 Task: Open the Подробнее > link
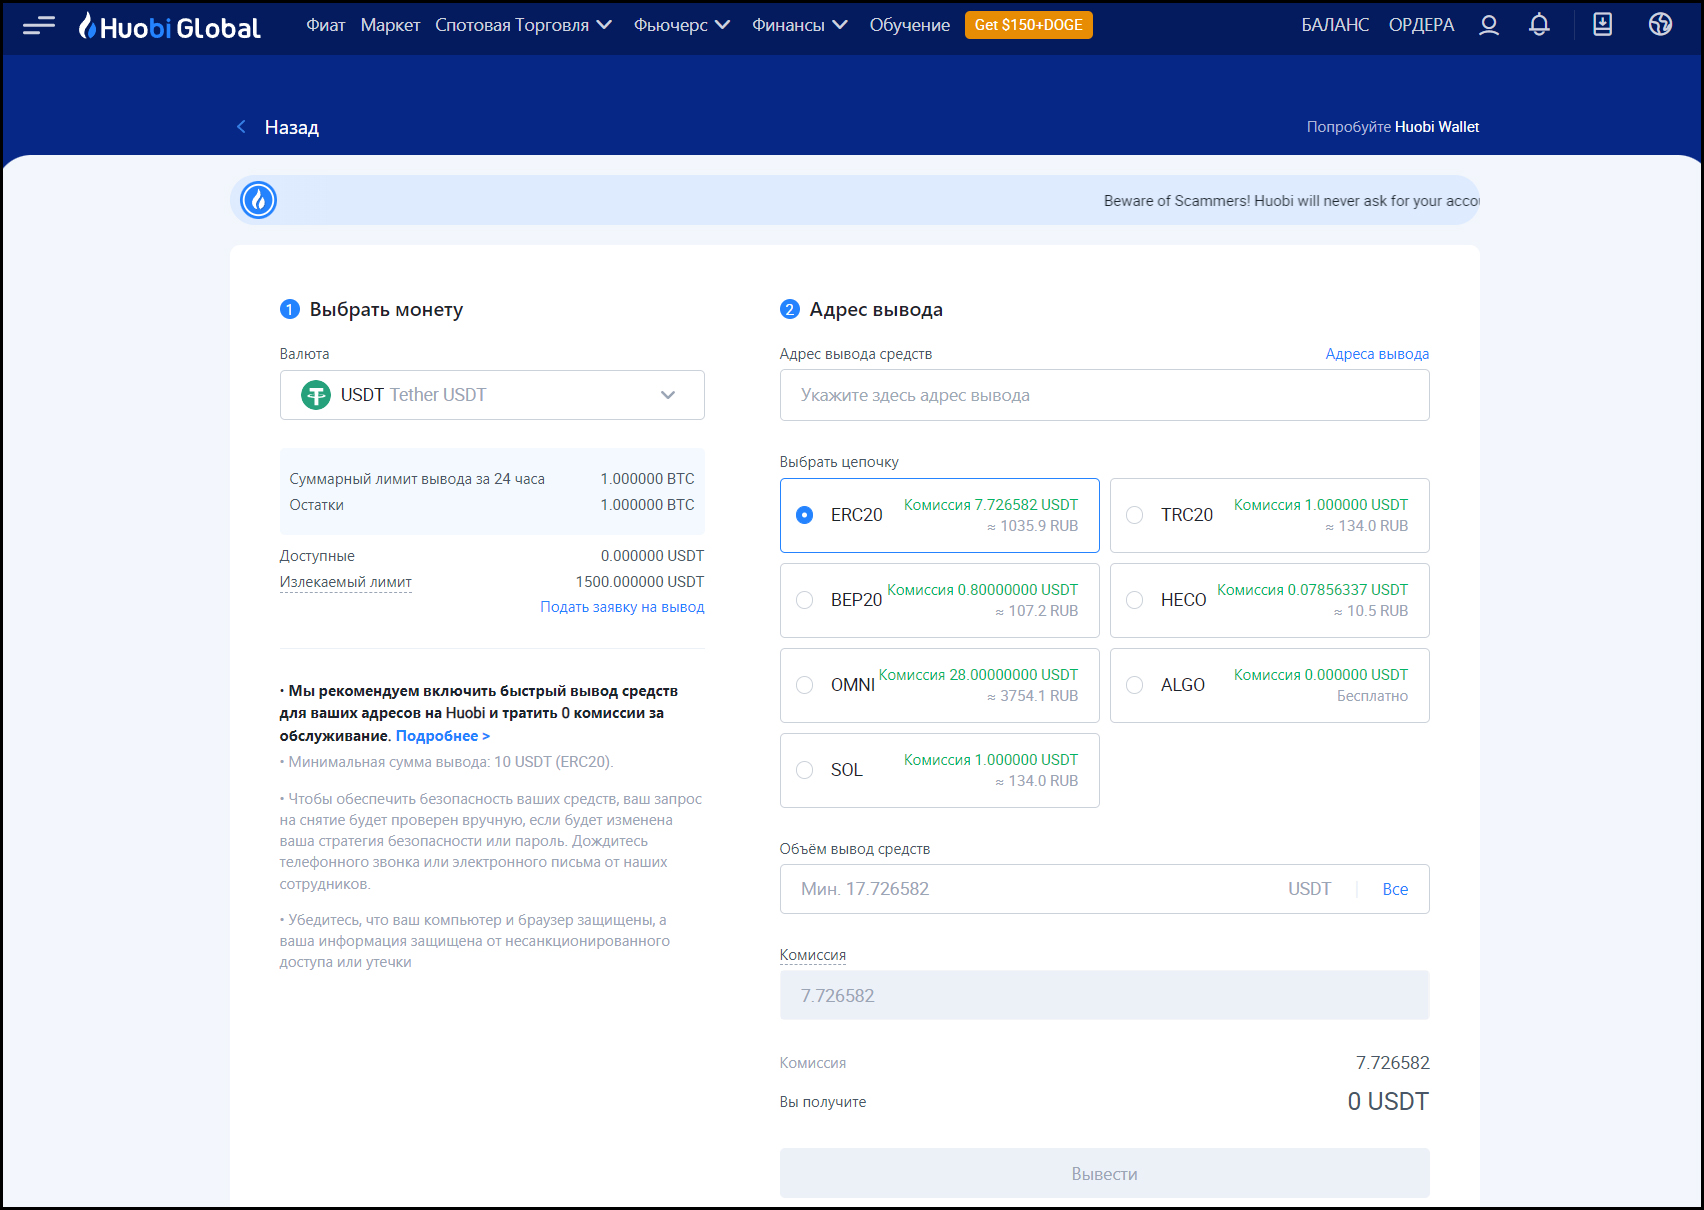click(443, 736)
